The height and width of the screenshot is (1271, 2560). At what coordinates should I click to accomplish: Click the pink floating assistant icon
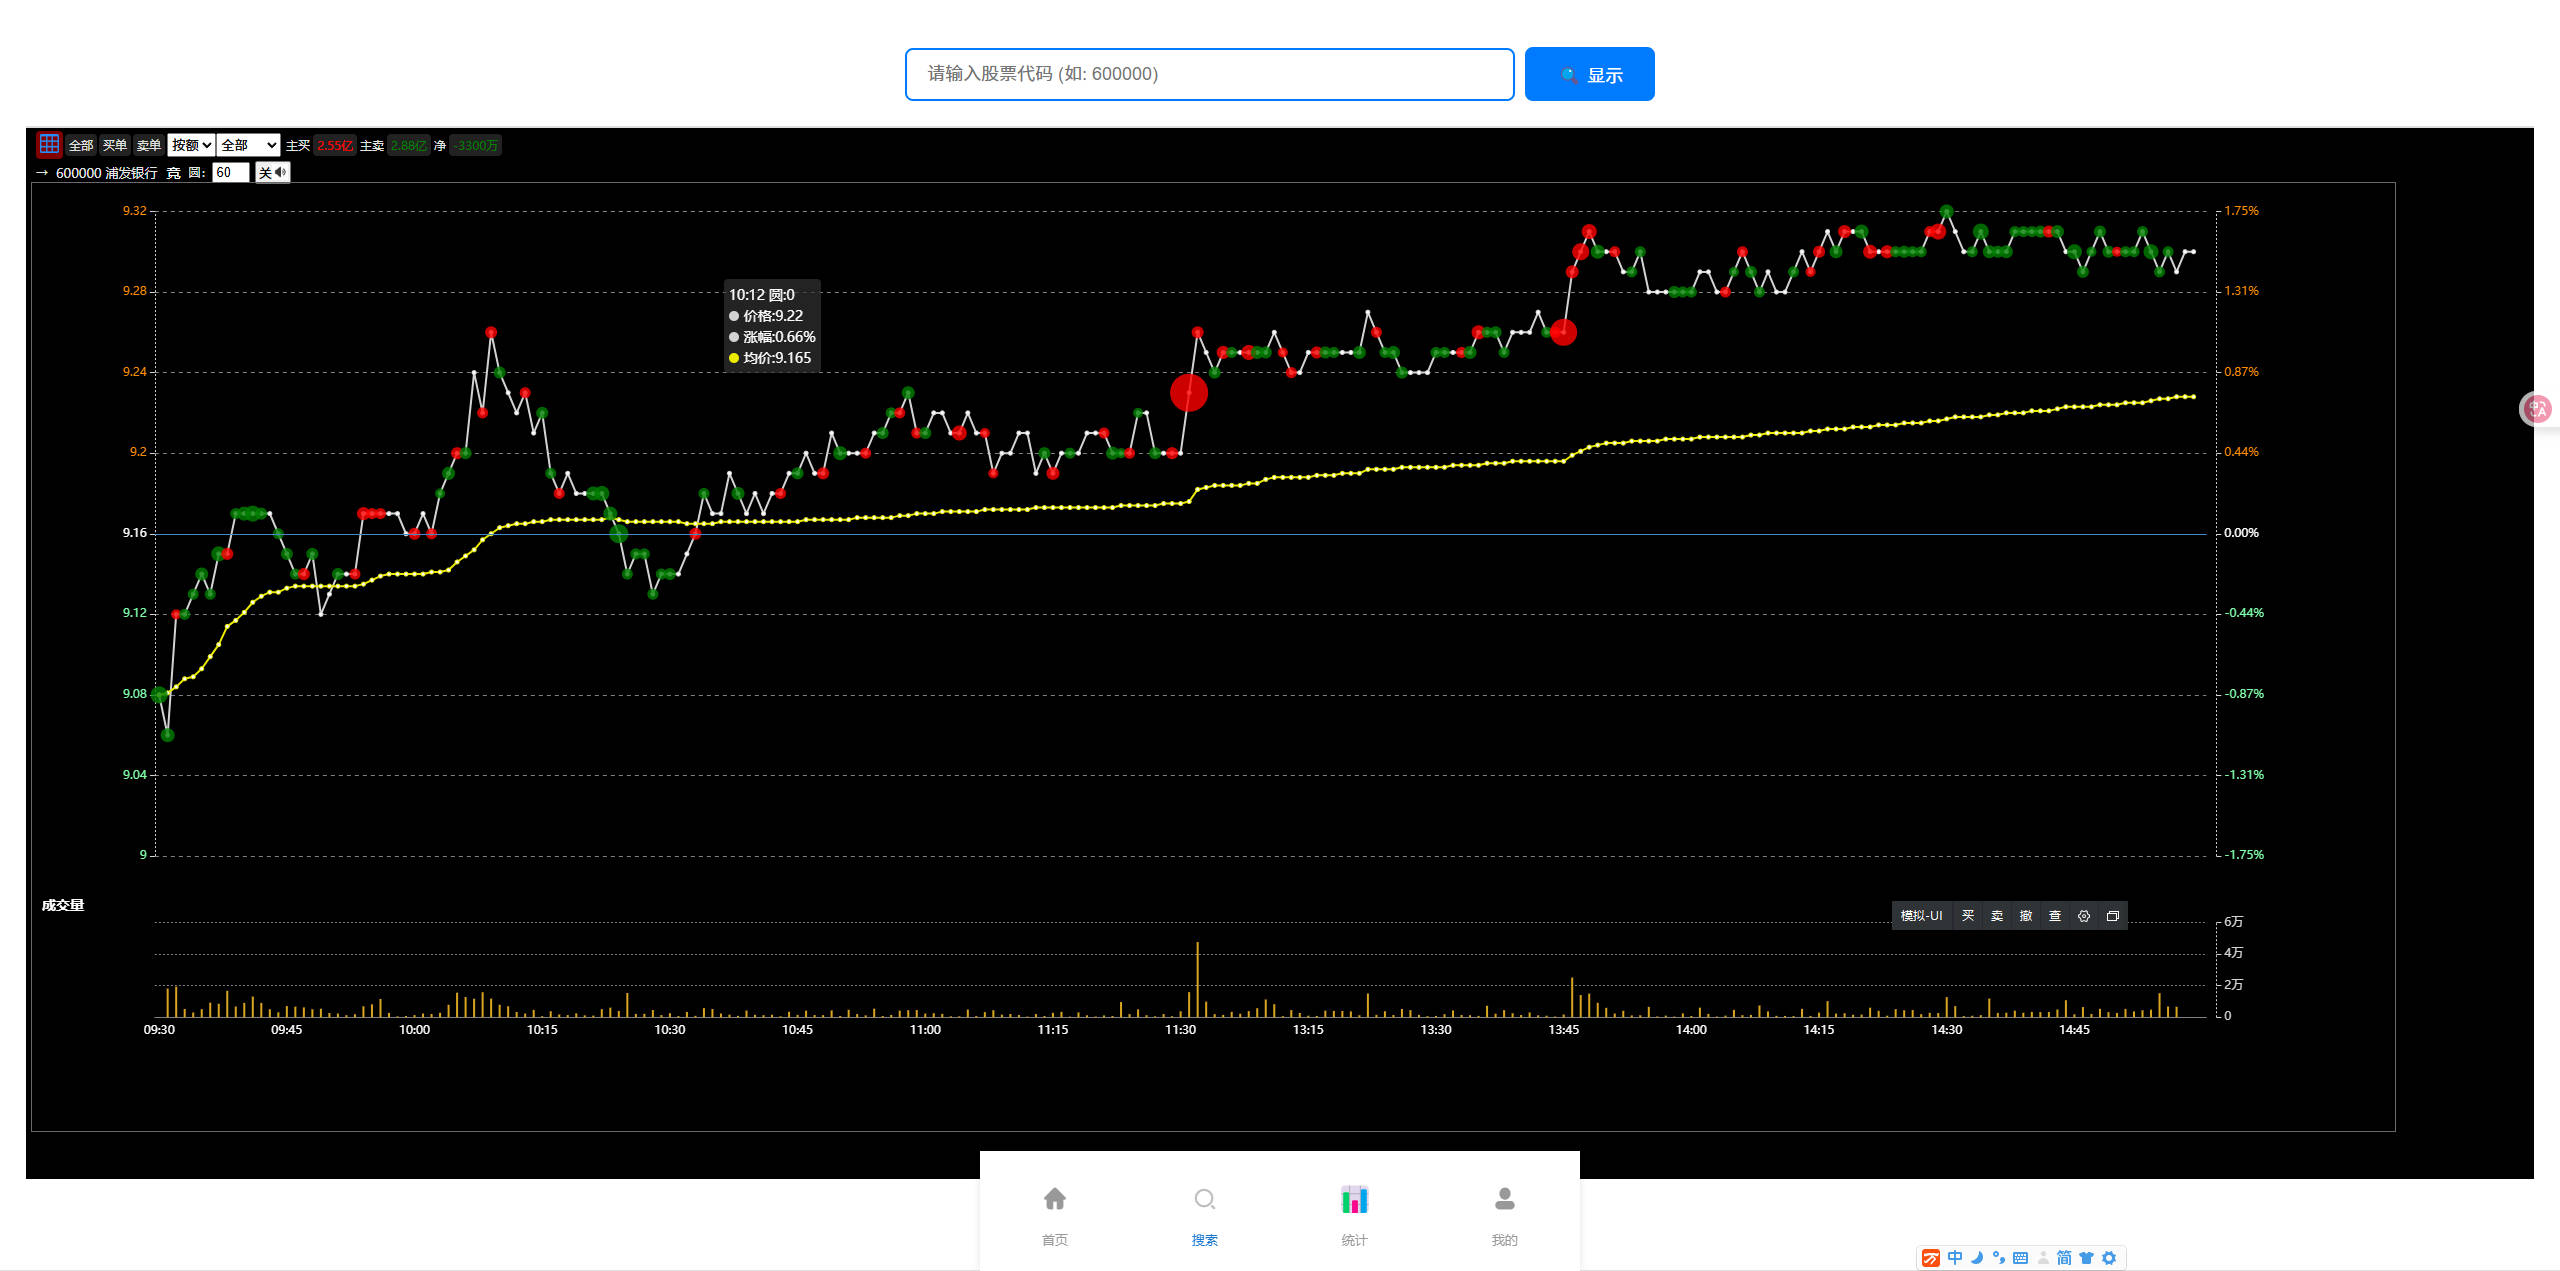[2538, 408]
